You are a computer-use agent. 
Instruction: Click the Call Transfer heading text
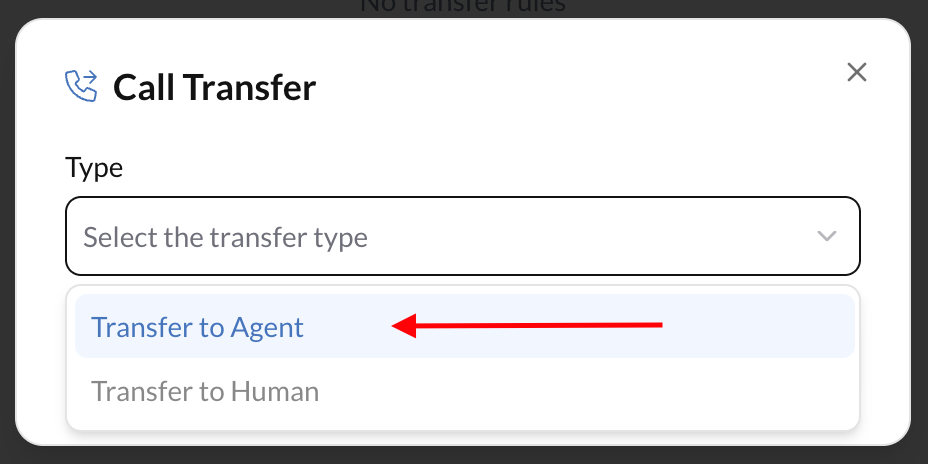point(214,88)
